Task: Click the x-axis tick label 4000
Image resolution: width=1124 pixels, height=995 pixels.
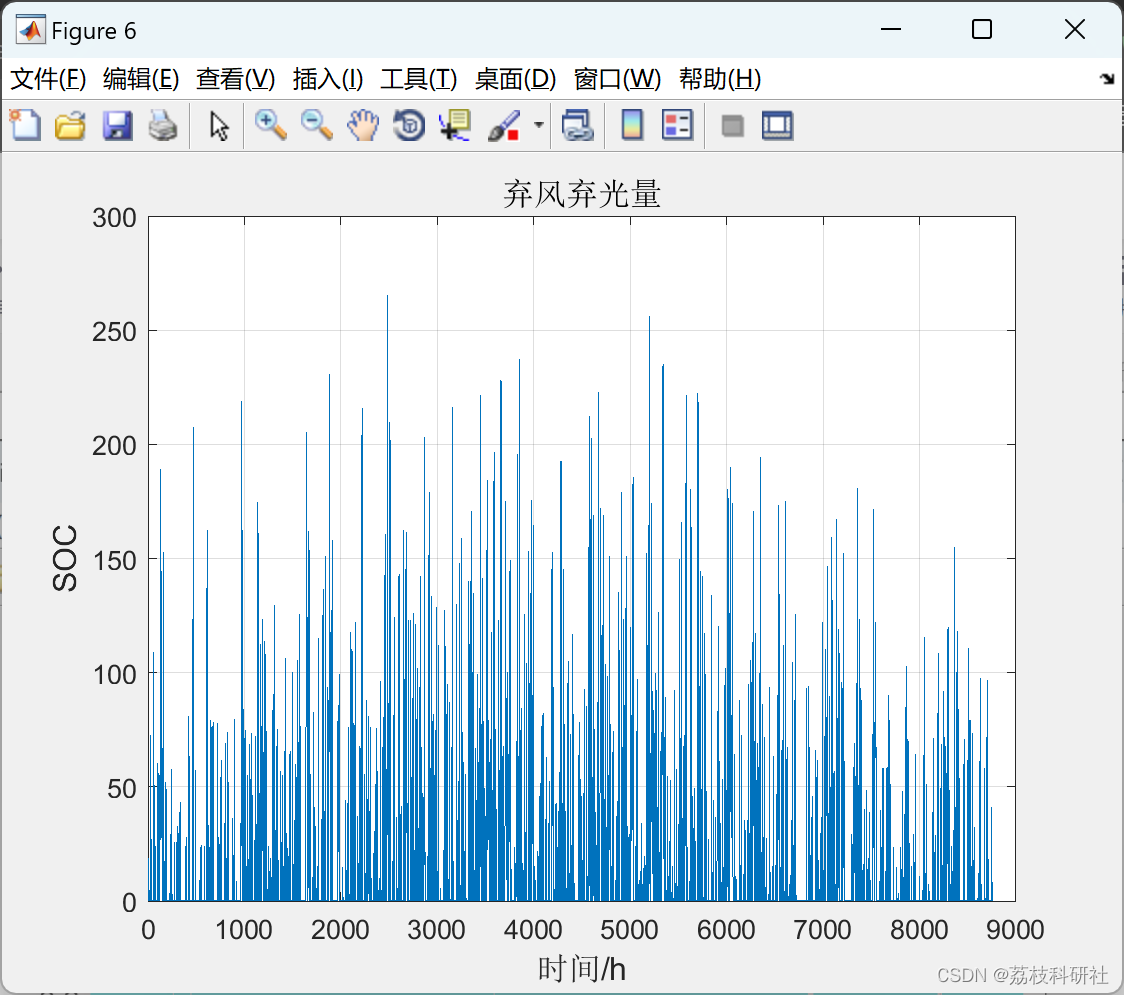Action: click(533, 930)
